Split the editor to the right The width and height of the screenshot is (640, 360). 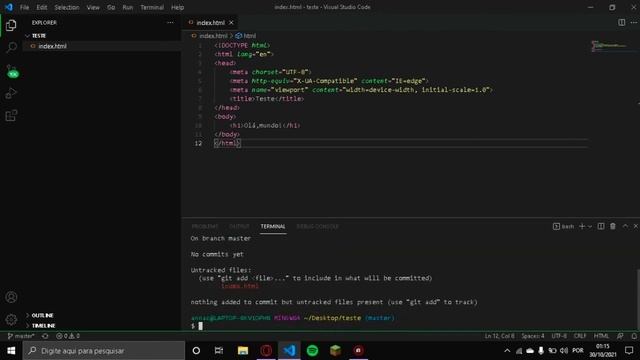point(621,22)
